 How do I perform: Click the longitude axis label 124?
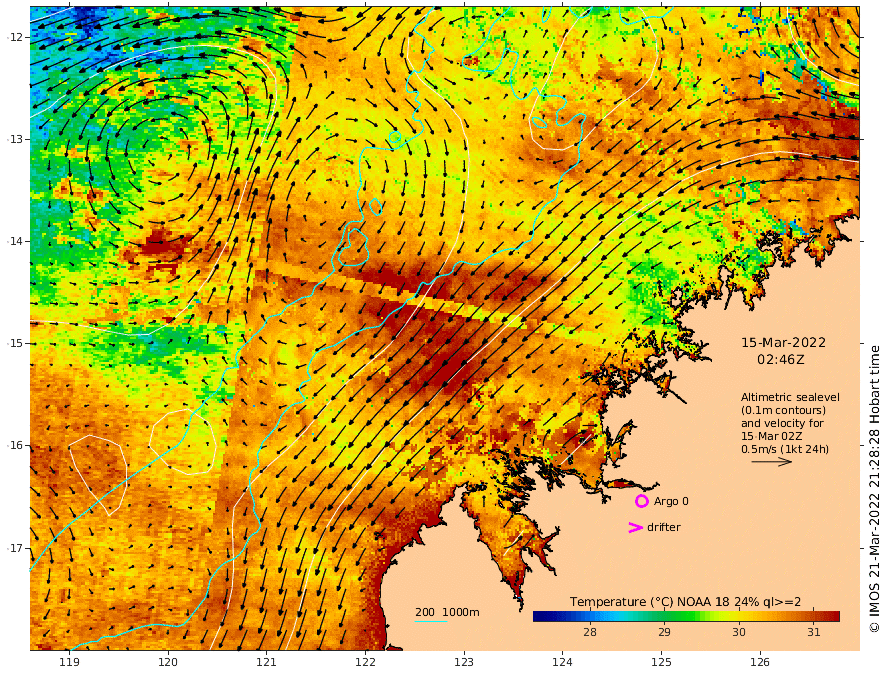pos(562,663)
